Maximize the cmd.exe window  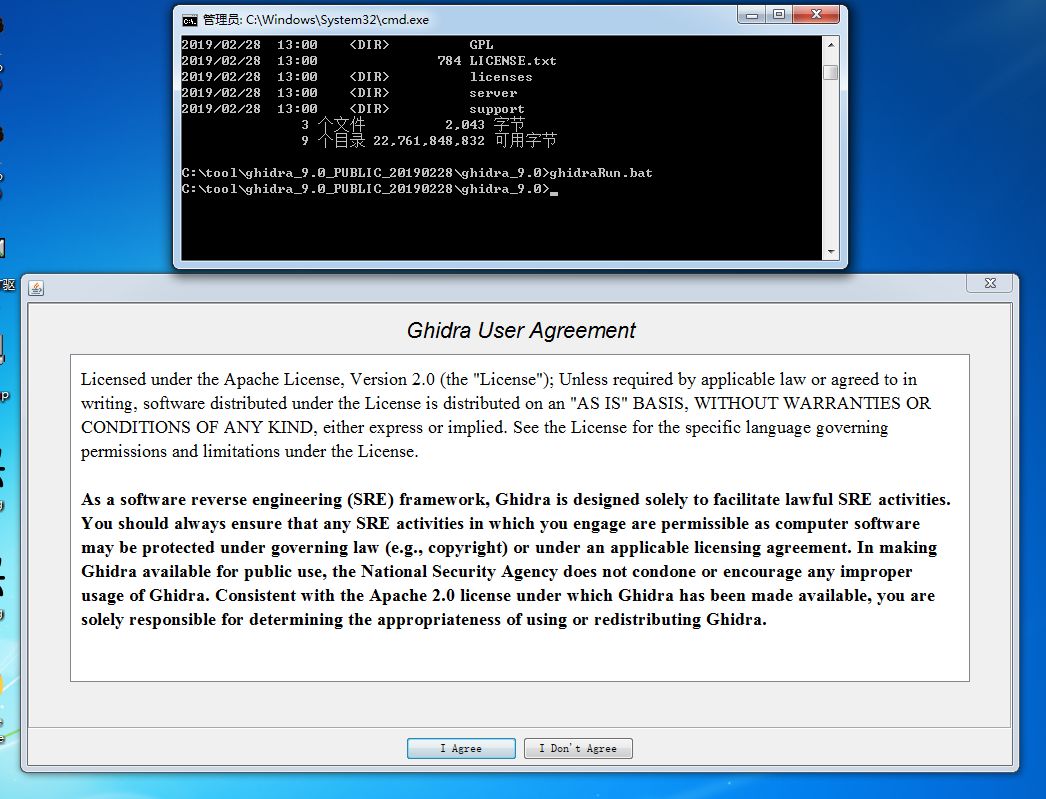tap(778, 15)
